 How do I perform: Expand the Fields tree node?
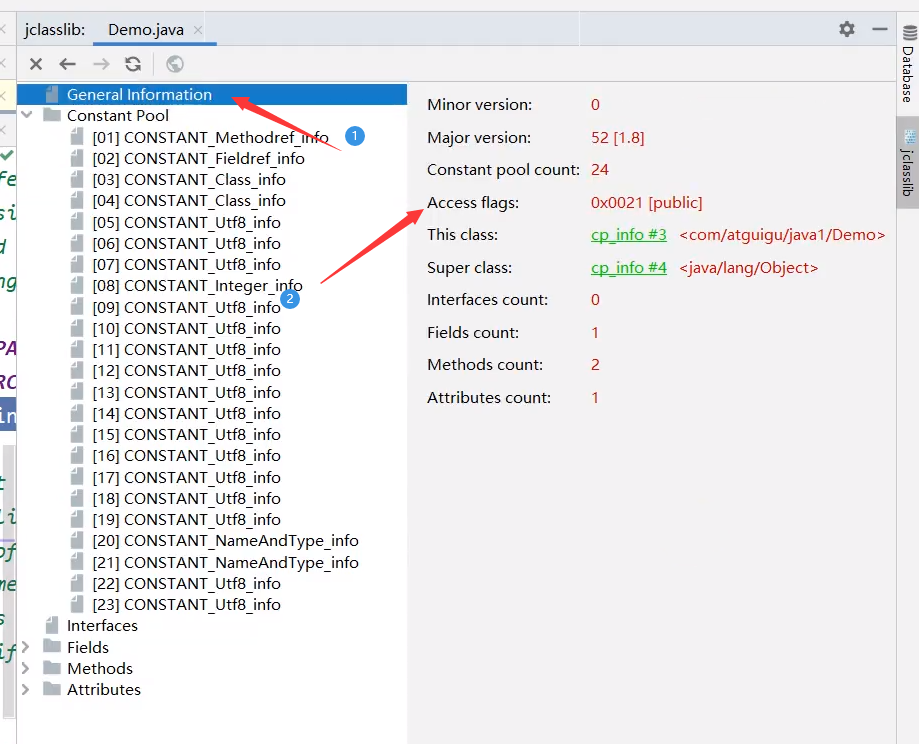pos(25,647)
